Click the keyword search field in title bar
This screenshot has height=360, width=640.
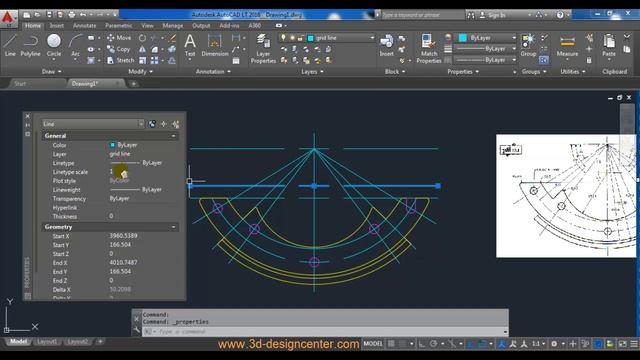pos(422,15)
